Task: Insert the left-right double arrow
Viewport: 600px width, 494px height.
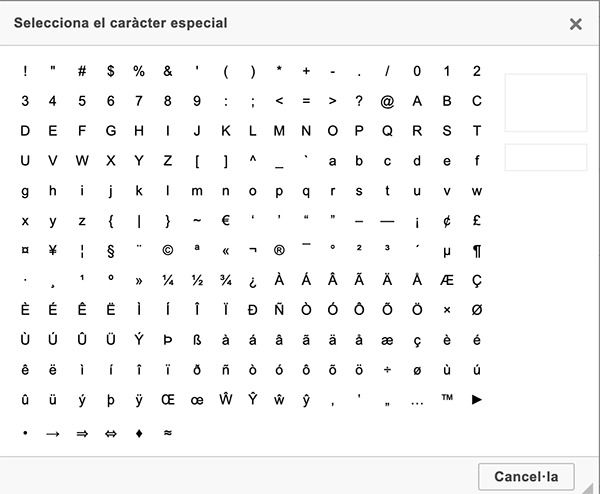Action: 110,433
